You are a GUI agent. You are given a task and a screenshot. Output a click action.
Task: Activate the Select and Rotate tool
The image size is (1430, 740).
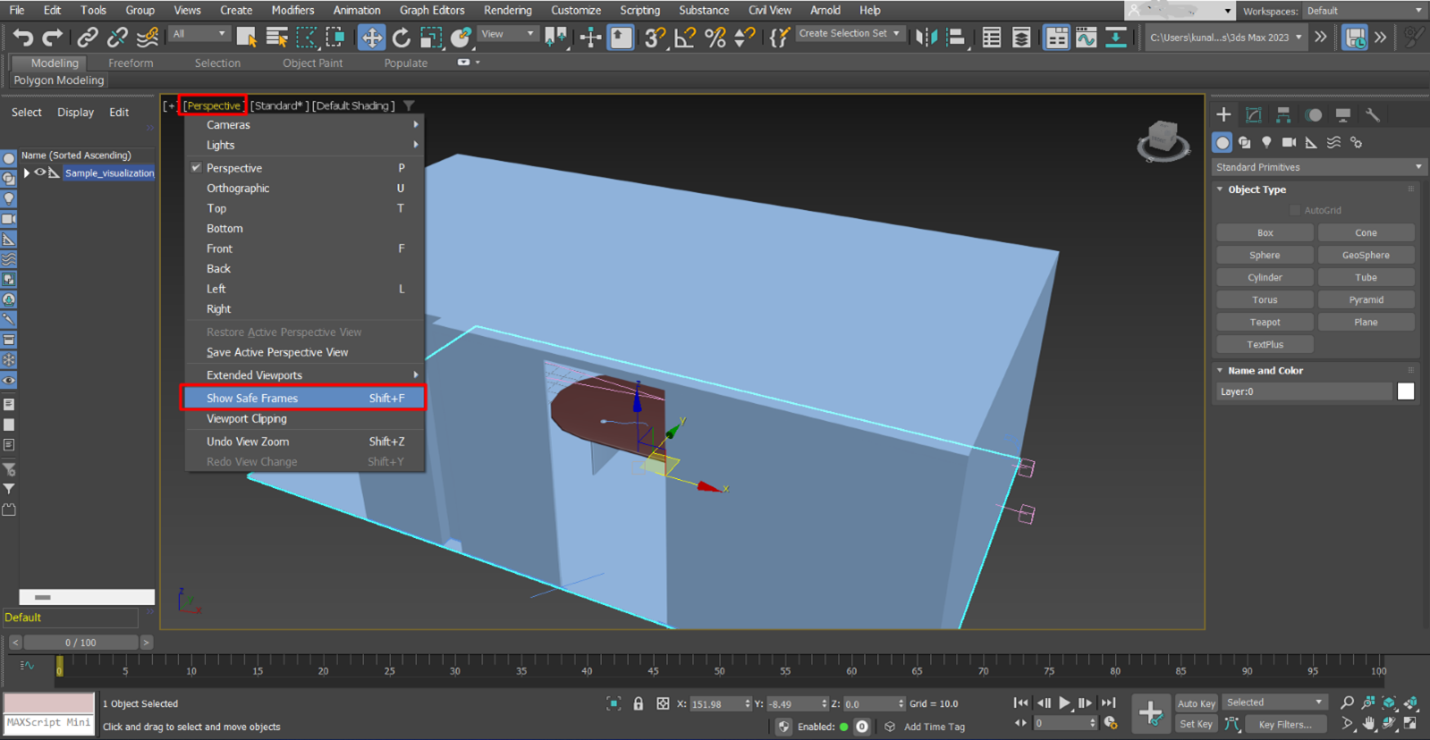[401, 38]
